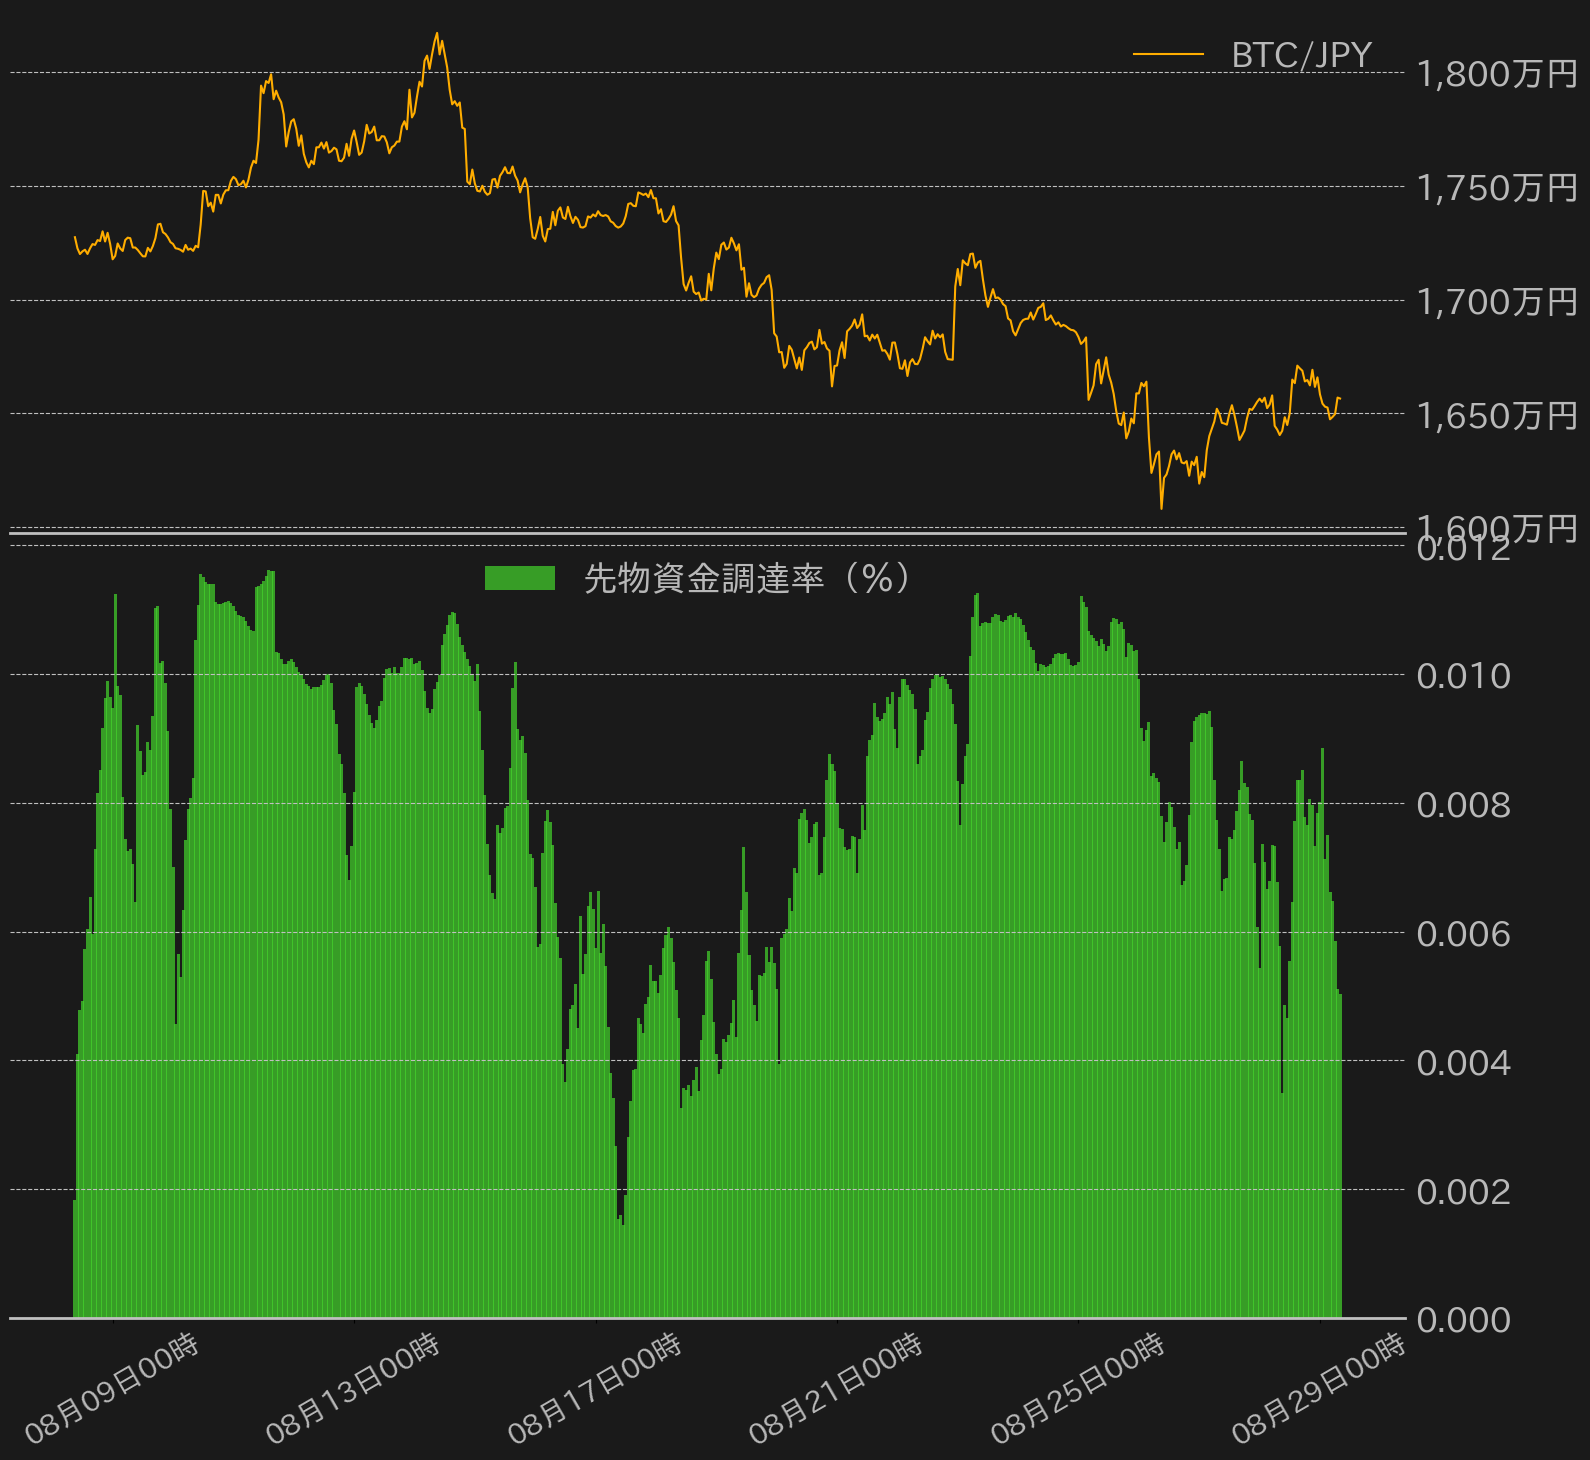Click the 08月29日00時 date tick label

pyautogui.click(x=1319, y=1389)
